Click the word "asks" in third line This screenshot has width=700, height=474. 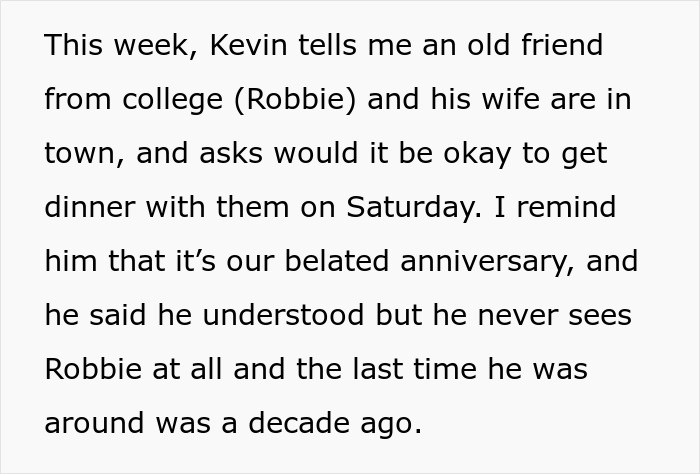231,153
